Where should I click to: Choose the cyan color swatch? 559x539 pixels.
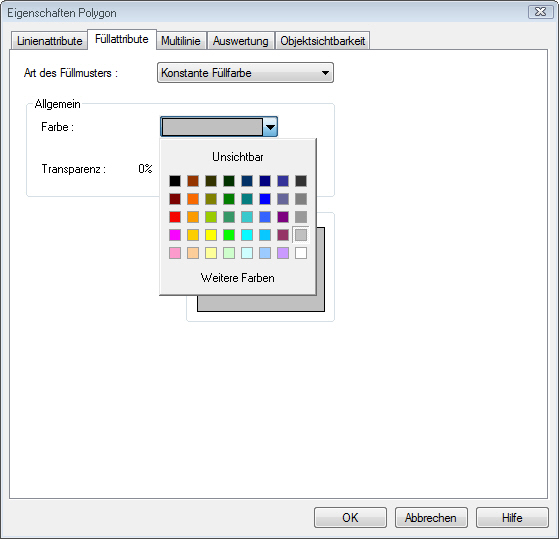pyautogui.click(x=247, y=235)
